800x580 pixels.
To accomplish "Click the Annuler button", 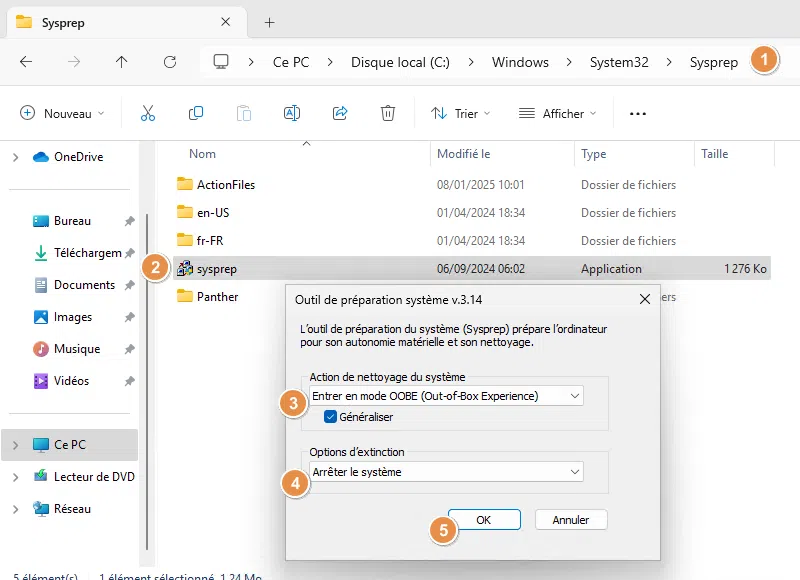I will tap(571, 520).
